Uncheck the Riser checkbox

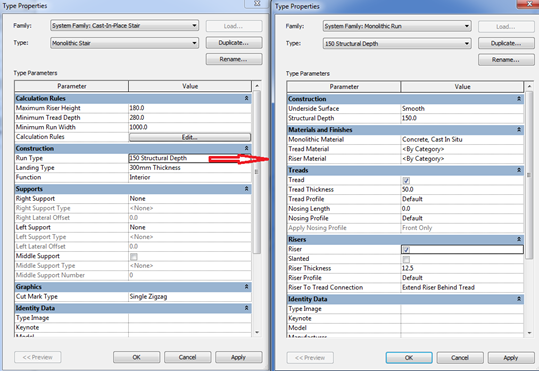point(406,250)
